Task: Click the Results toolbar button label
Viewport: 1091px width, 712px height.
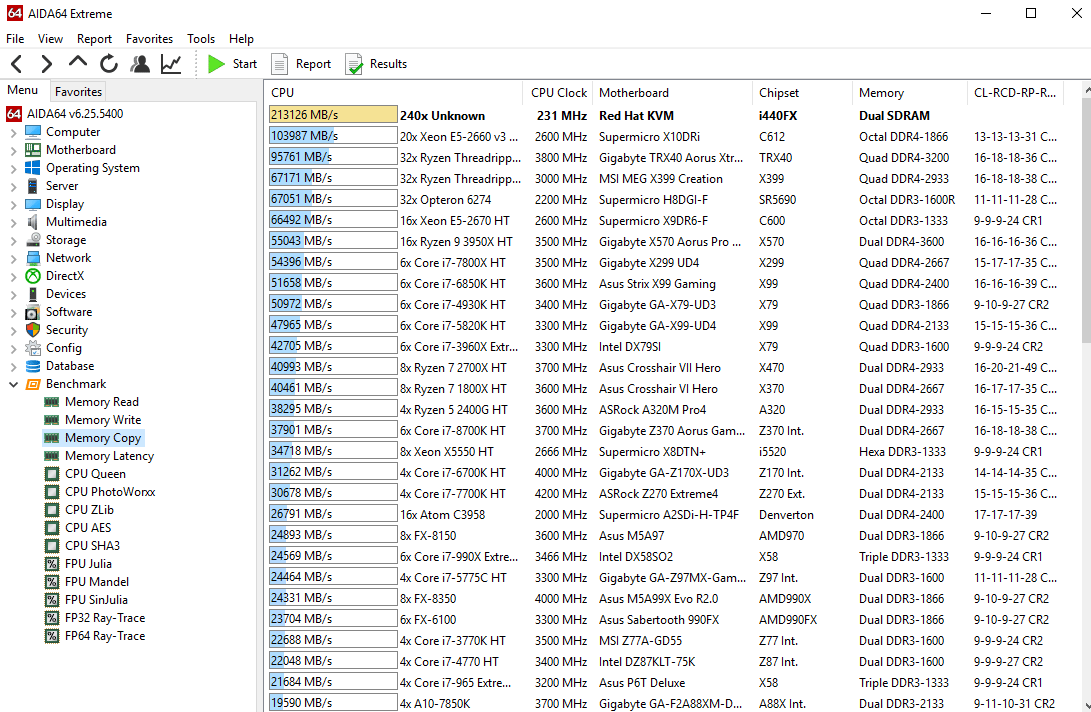Action: pos(388,64)
